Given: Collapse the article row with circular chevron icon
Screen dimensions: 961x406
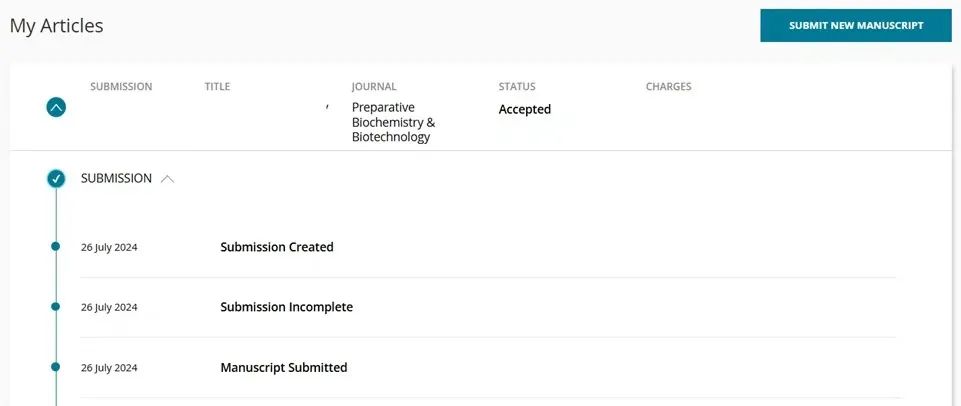Looking at the screenshot, I should (57, 107).
